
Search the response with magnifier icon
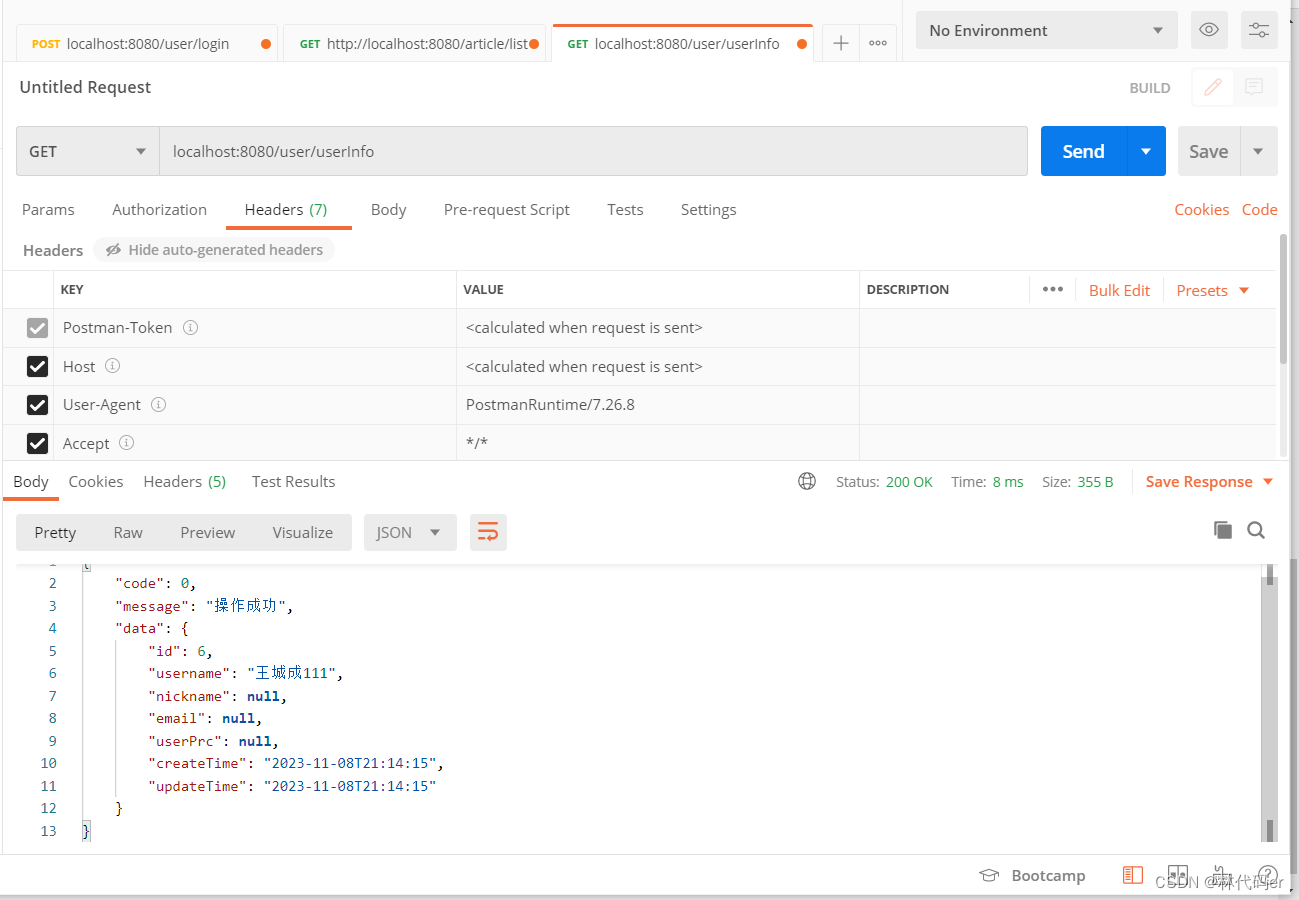click(x=1257, y=530)
